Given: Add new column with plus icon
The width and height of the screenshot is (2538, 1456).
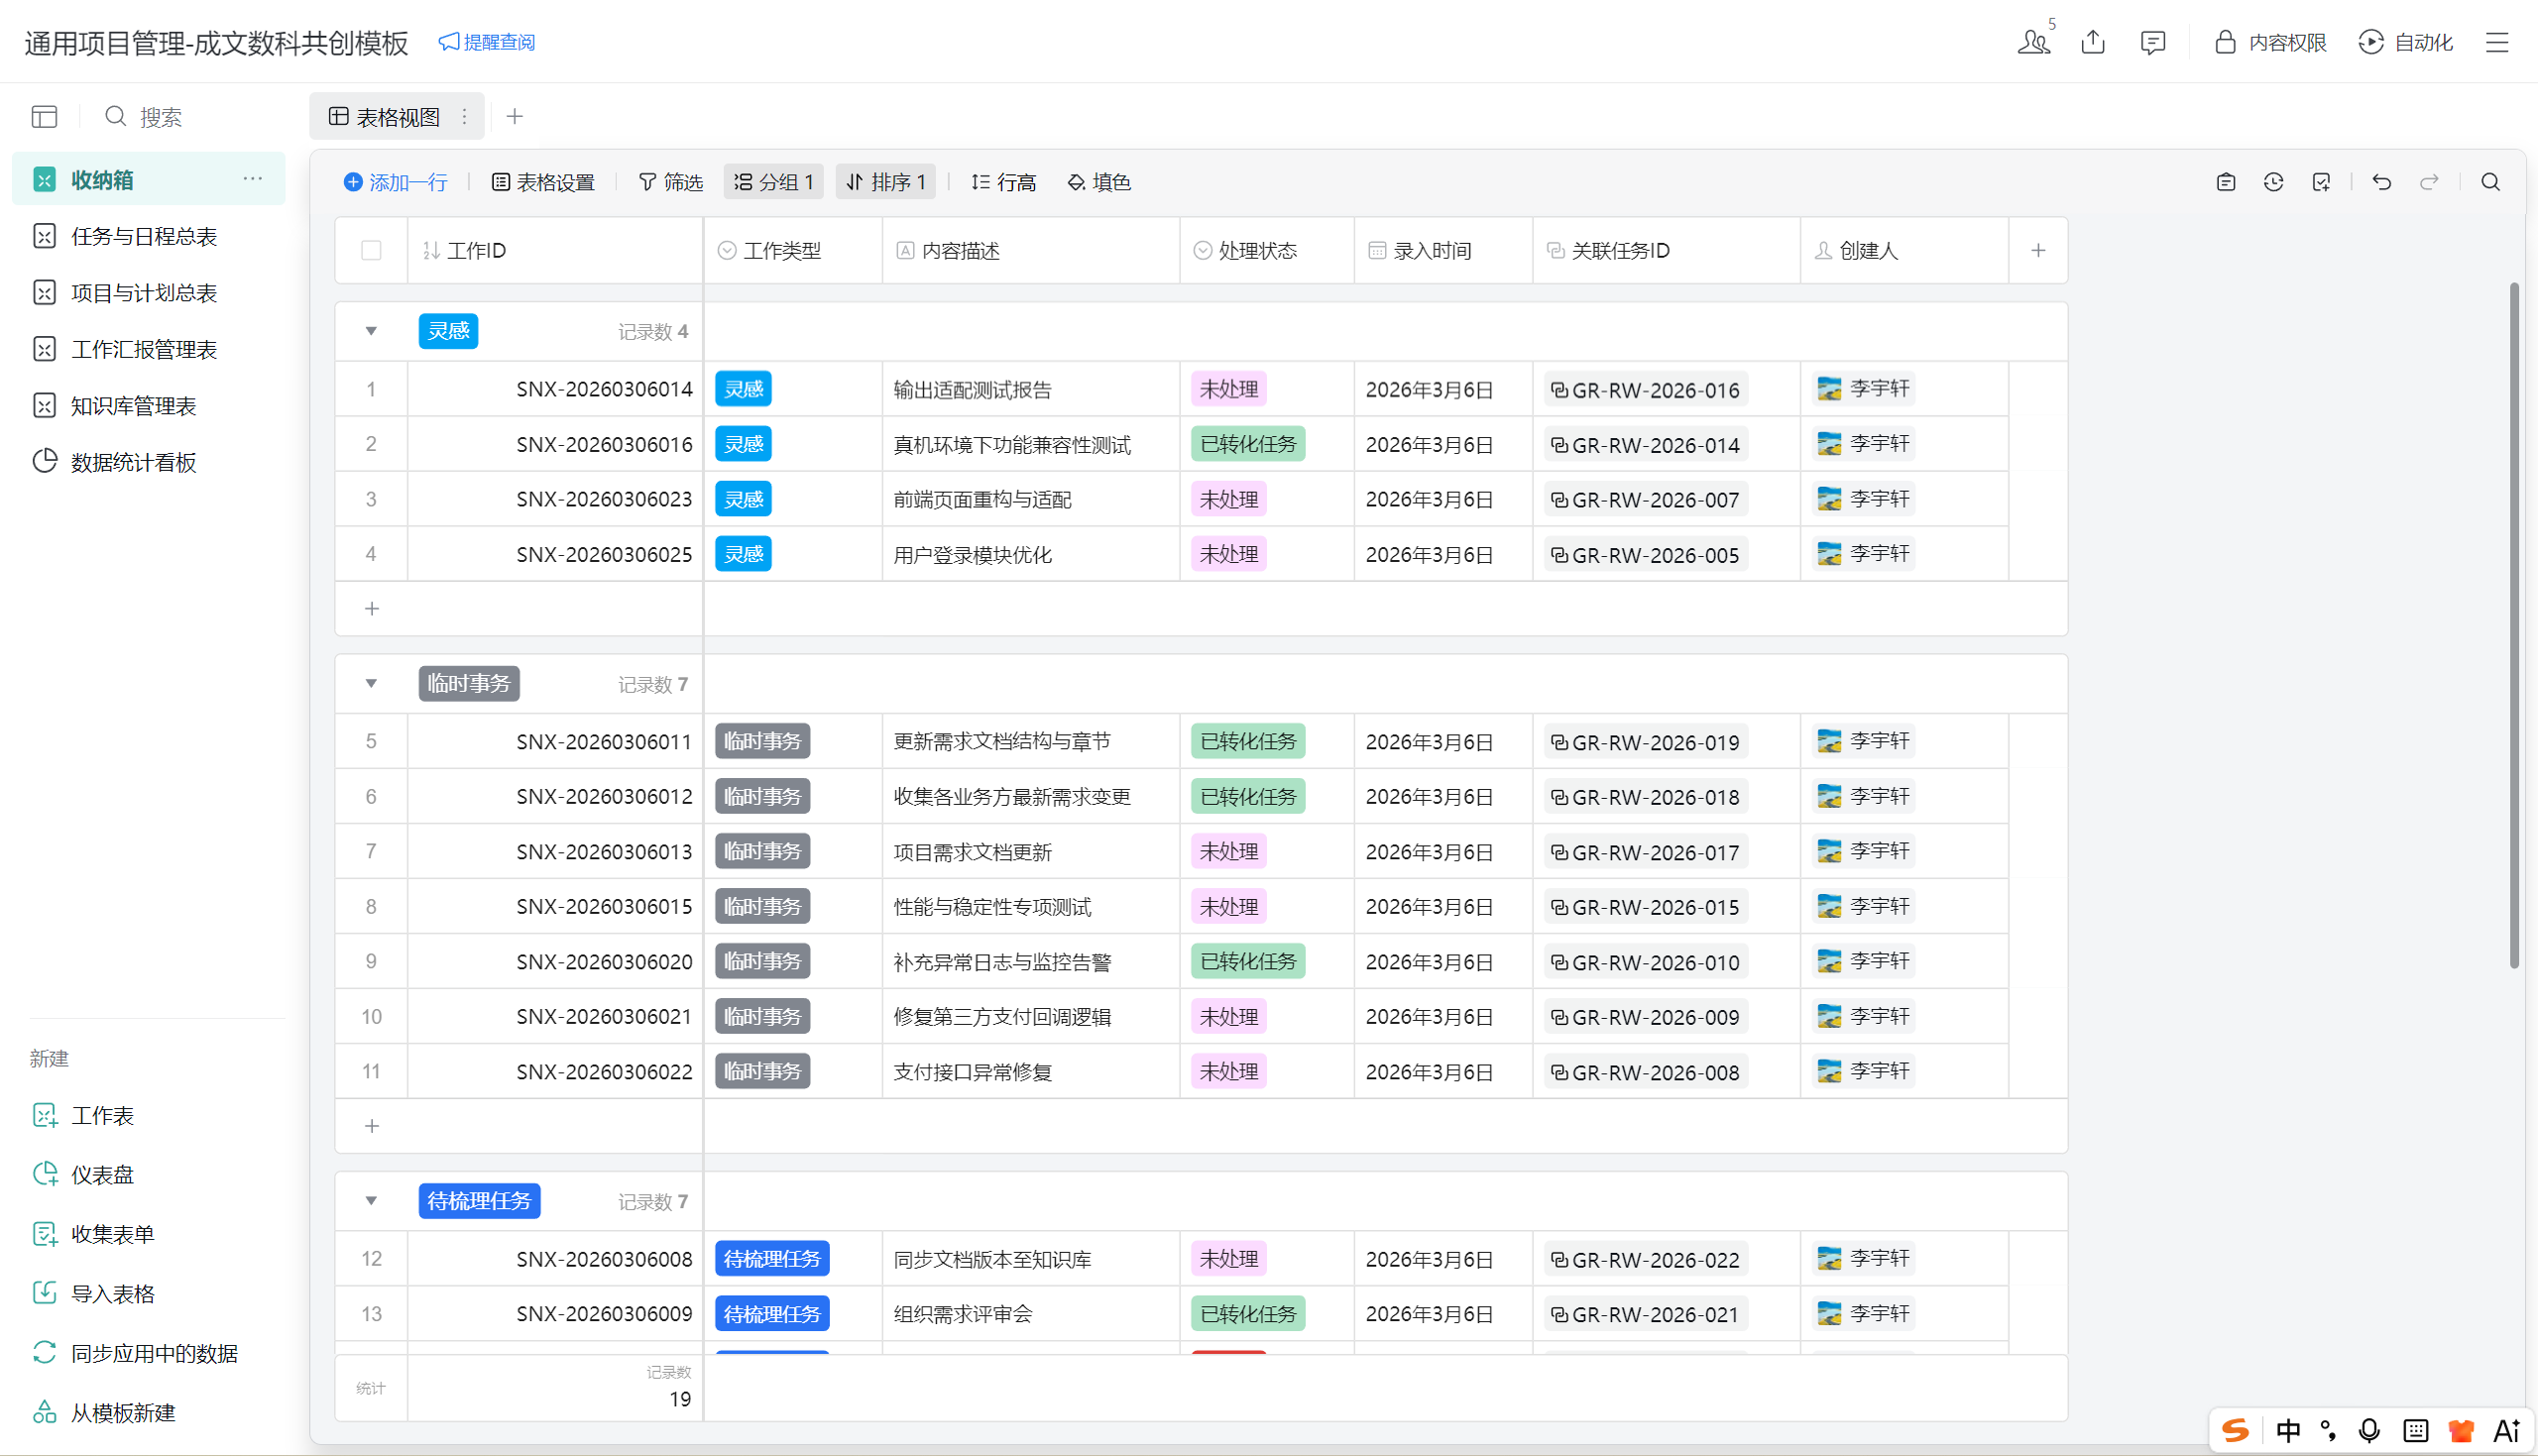Looking at the screenshot, I should 2038,250.
